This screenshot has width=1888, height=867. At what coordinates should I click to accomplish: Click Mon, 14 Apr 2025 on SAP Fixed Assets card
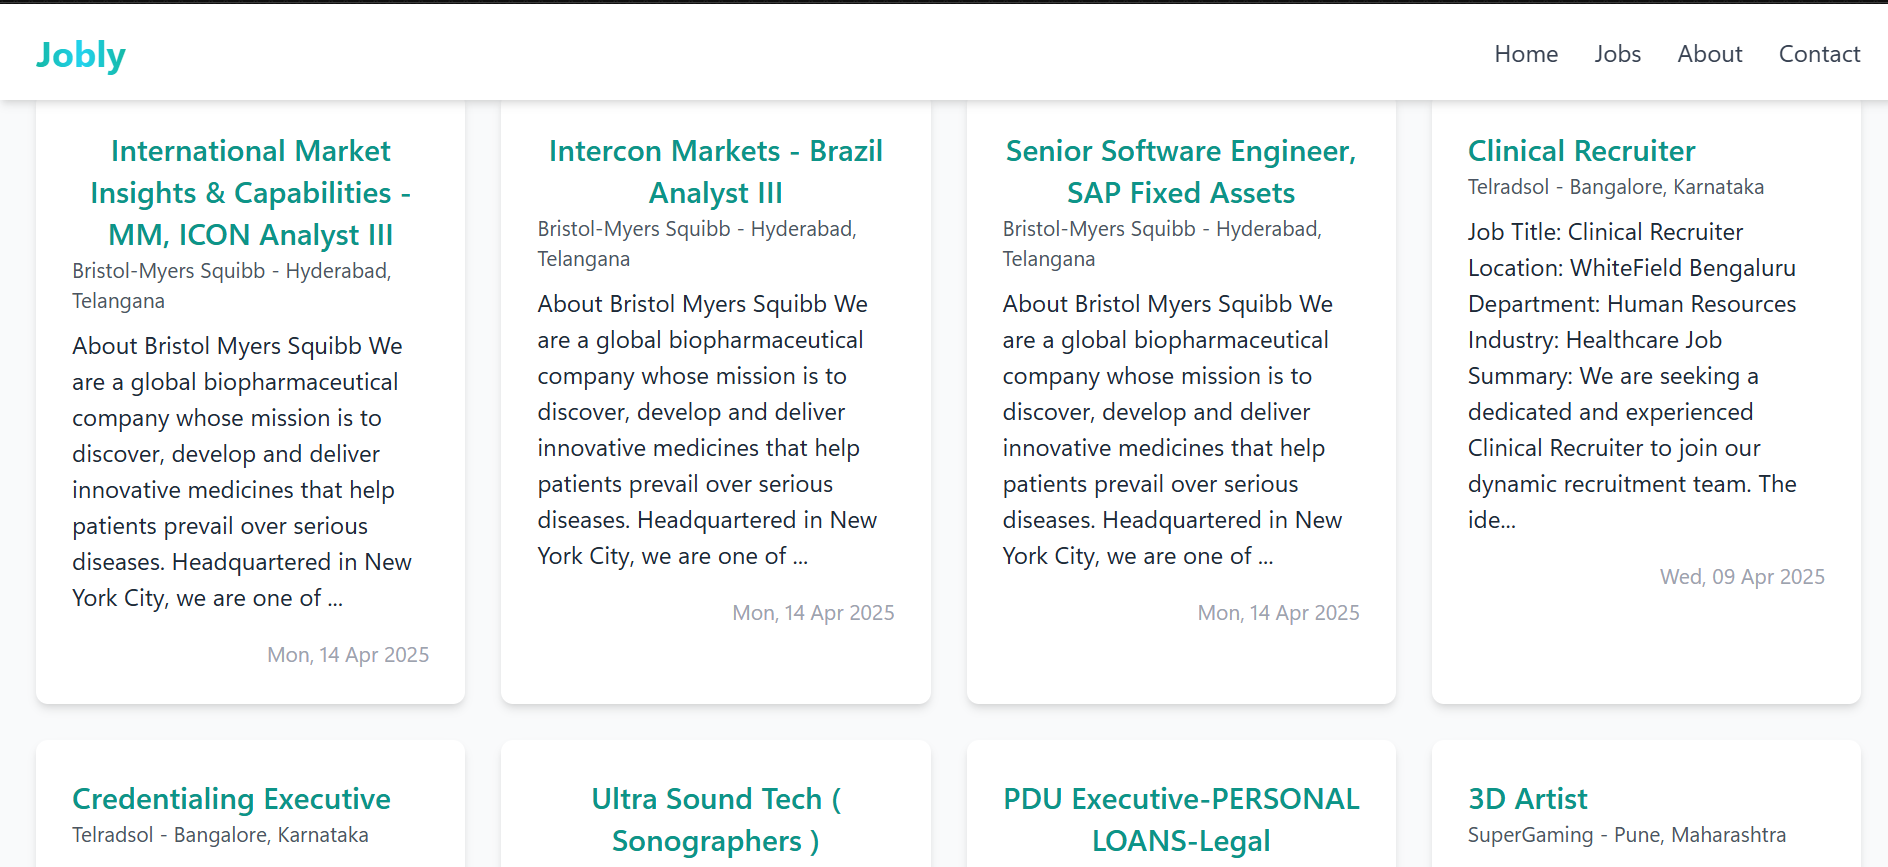point(1278,613)
